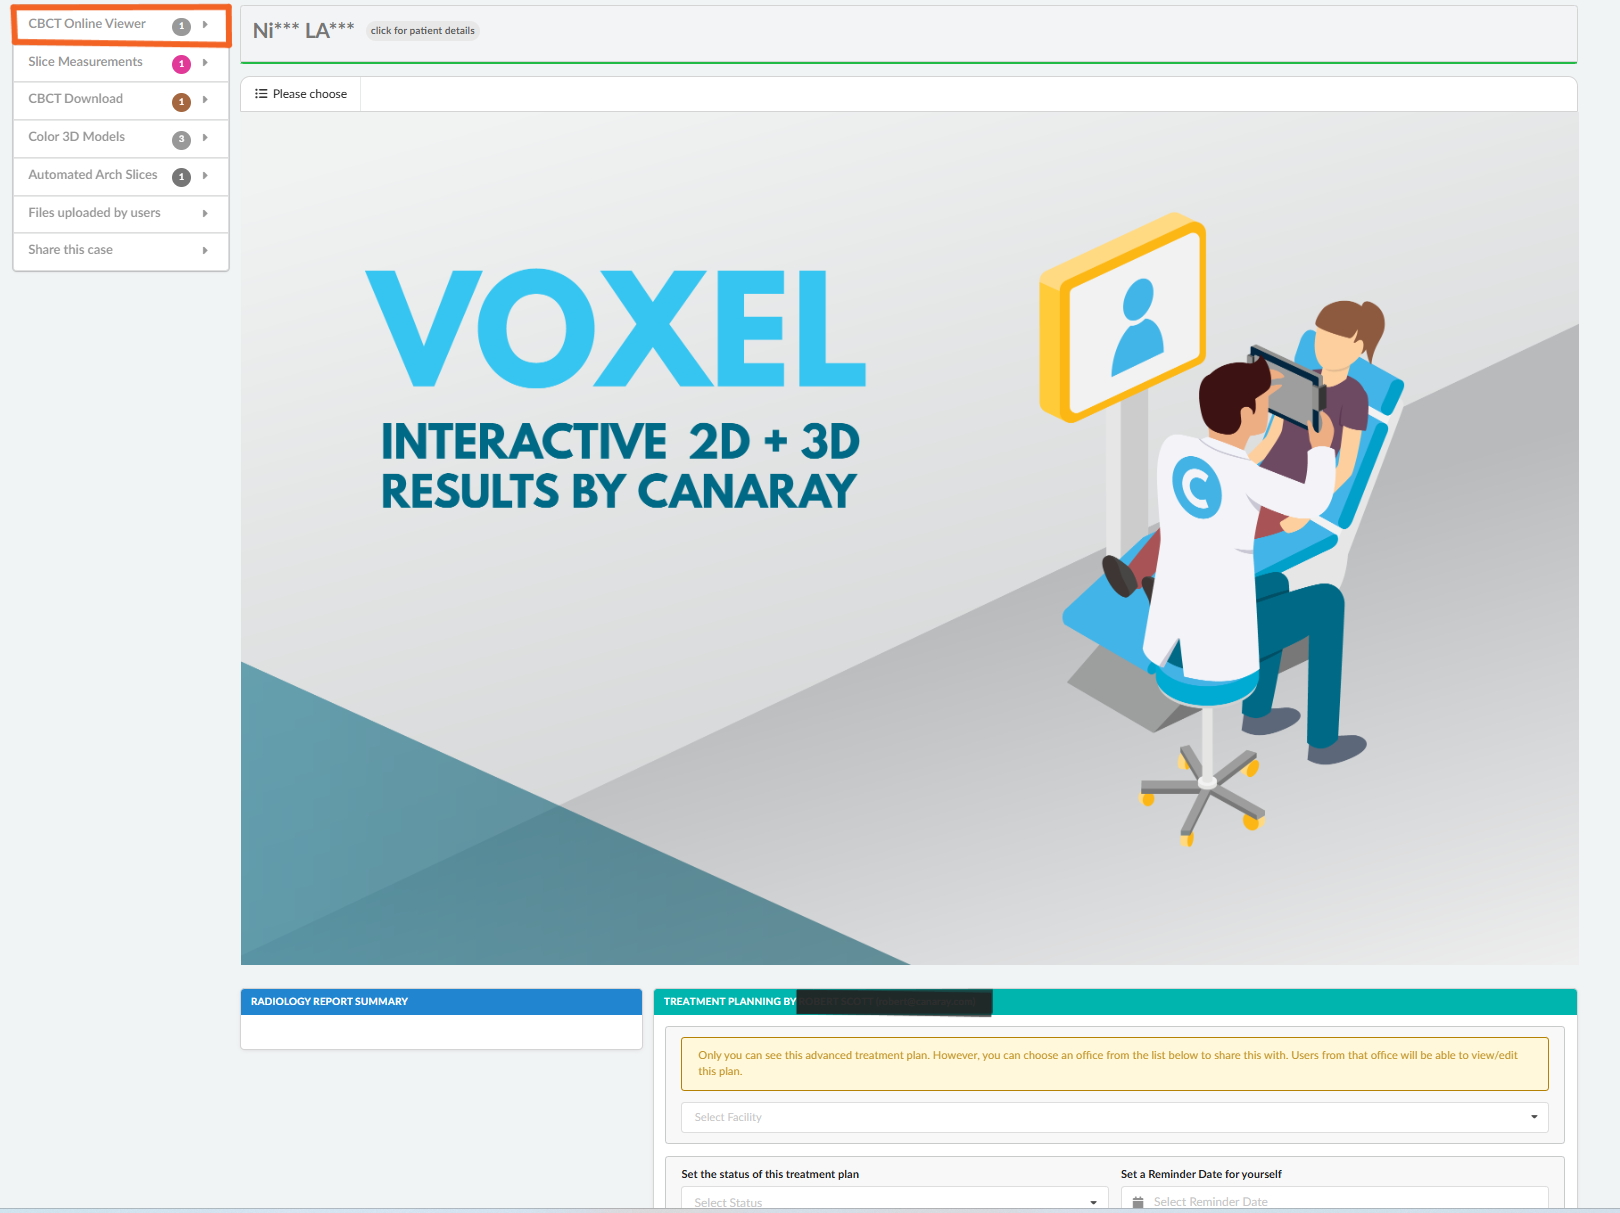This screenshot has width=1620, height=1213.
Task: Click the list icon beside Please choose
Action: pyautogui.click(x=261, y=94)
